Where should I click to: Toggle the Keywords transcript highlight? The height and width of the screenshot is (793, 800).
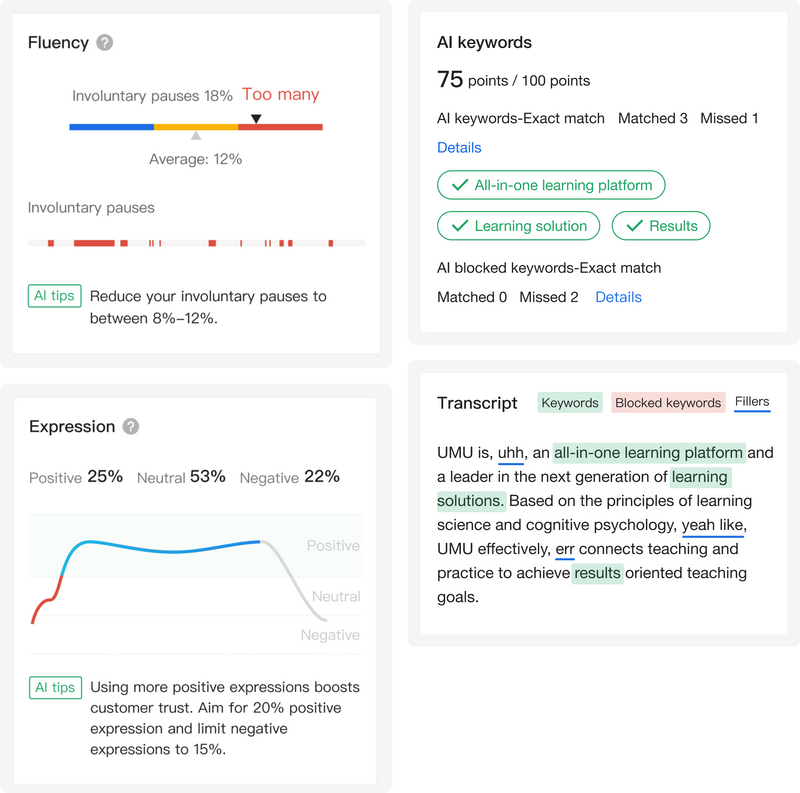[x=570, y=403]
